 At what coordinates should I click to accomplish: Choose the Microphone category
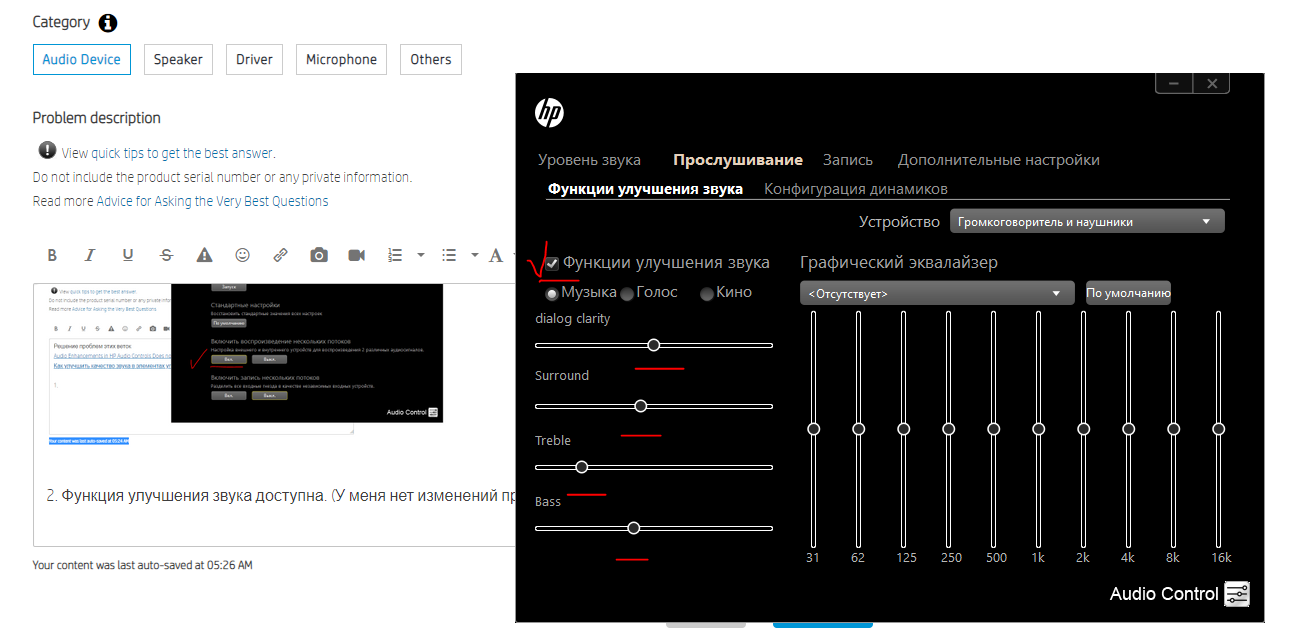[x=342, y=59]
